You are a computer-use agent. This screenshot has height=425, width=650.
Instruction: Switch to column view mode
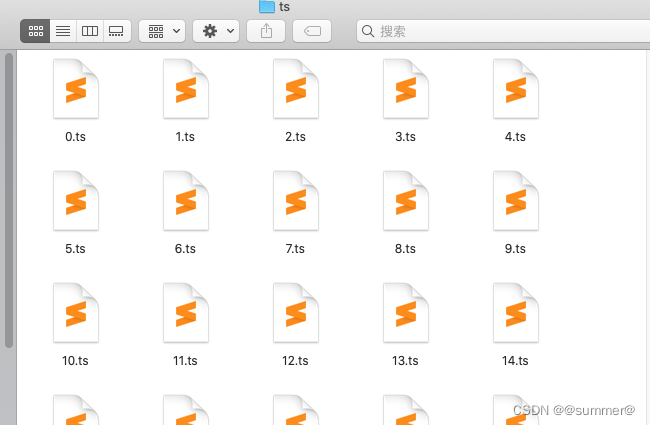90,31
